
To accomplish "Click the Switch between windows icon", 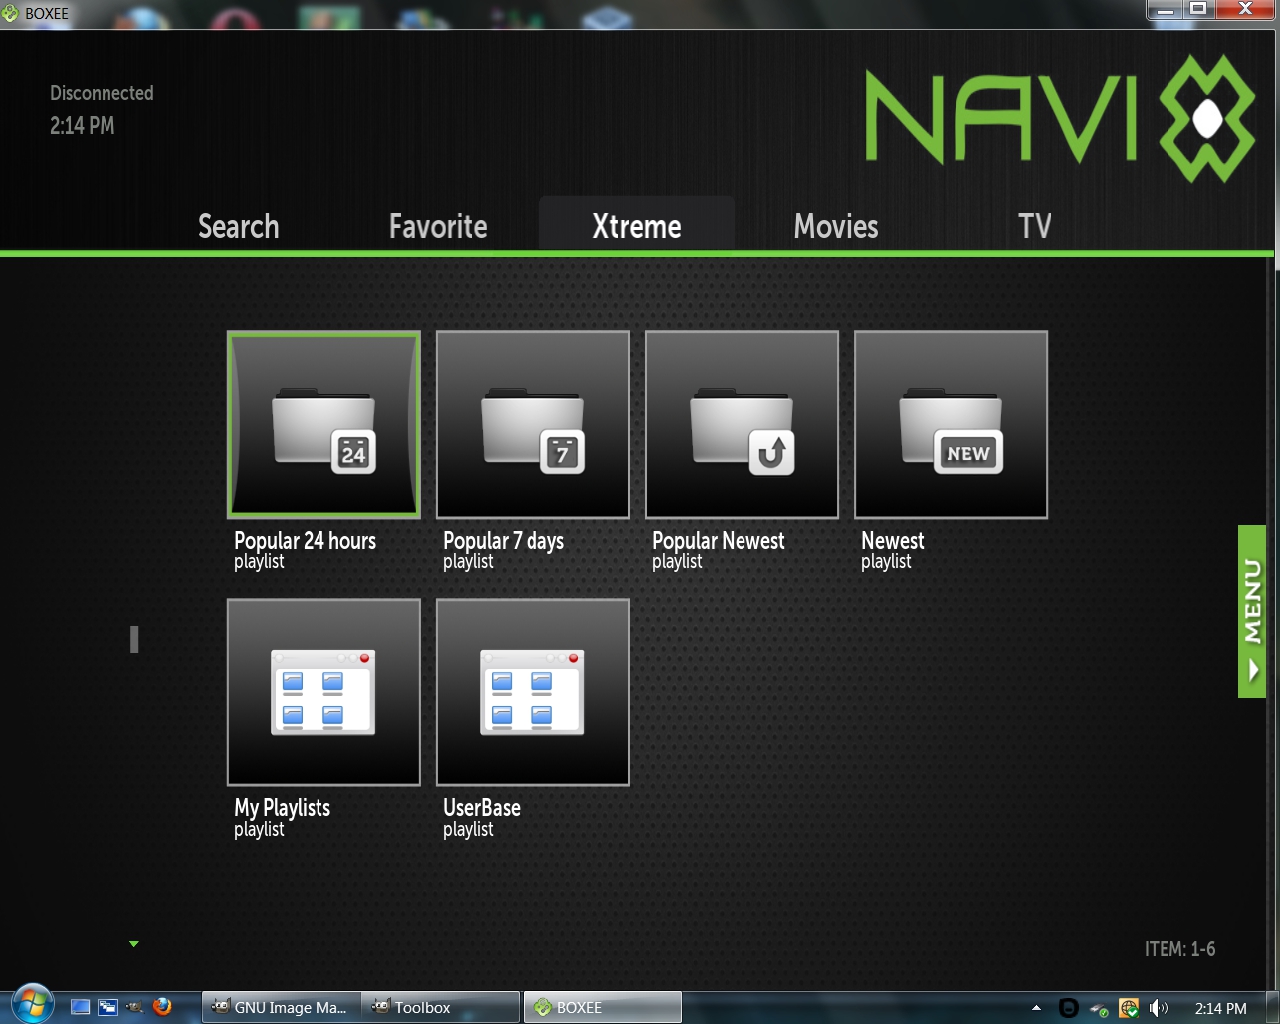I will [x=108, y=1007].
